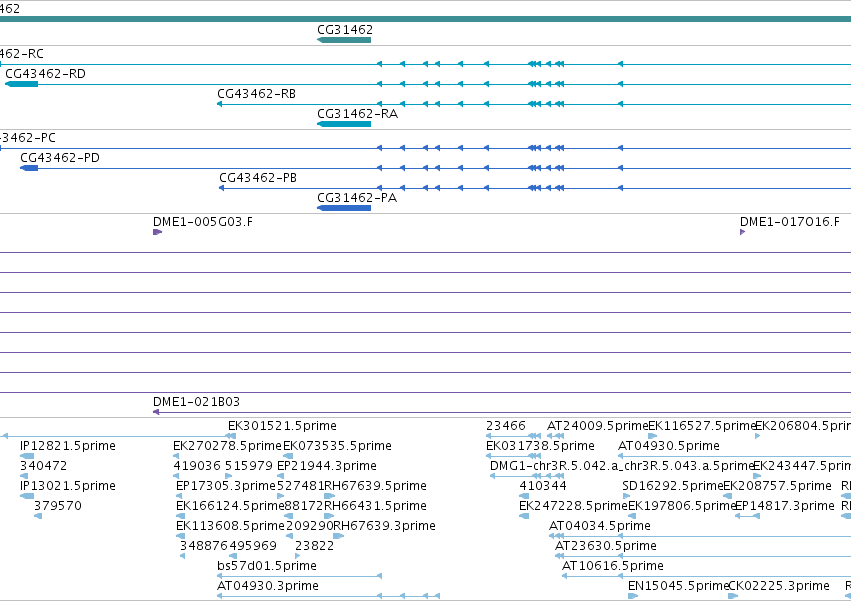
Task: Open the EK166124.5prime EST label
Action: (x=230, y=506)
